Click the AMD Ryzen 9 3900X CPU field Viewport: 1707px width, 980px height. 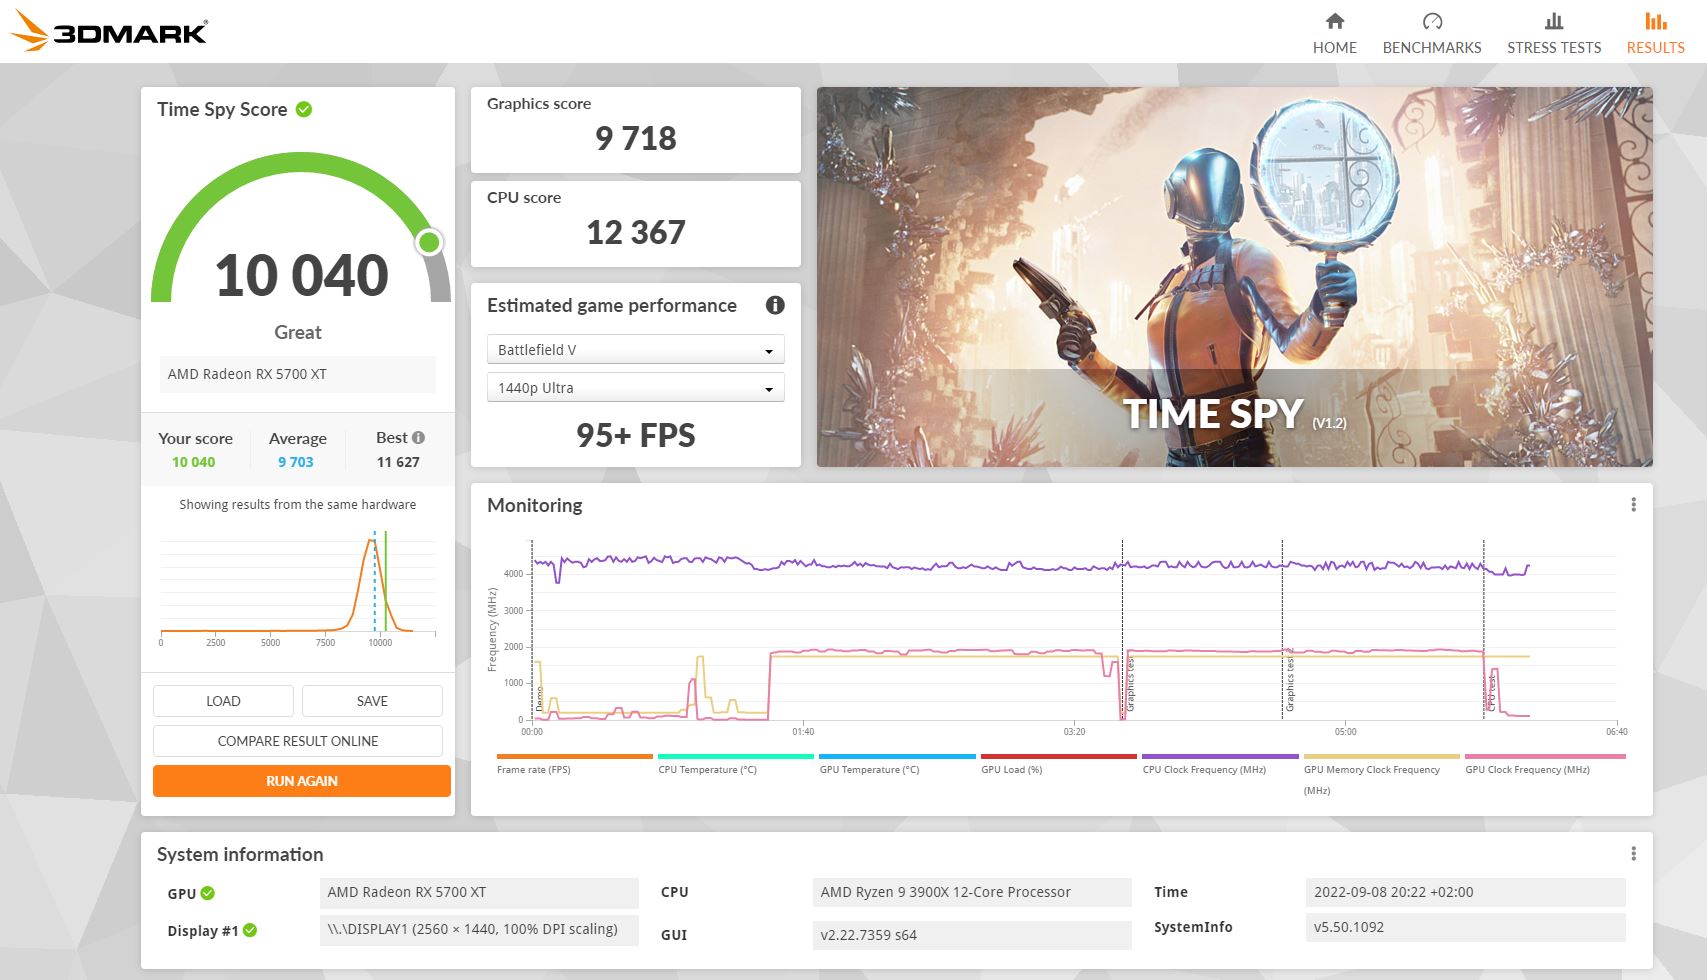tap(972, 892)
